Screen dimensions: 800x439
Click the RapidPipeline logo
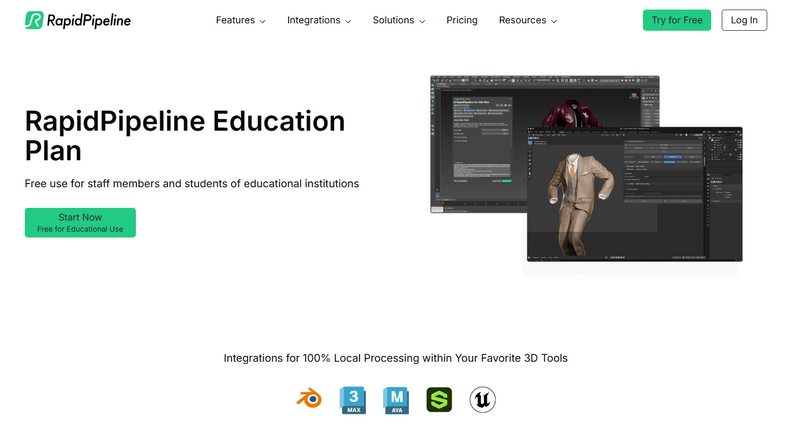pos(78,20)
